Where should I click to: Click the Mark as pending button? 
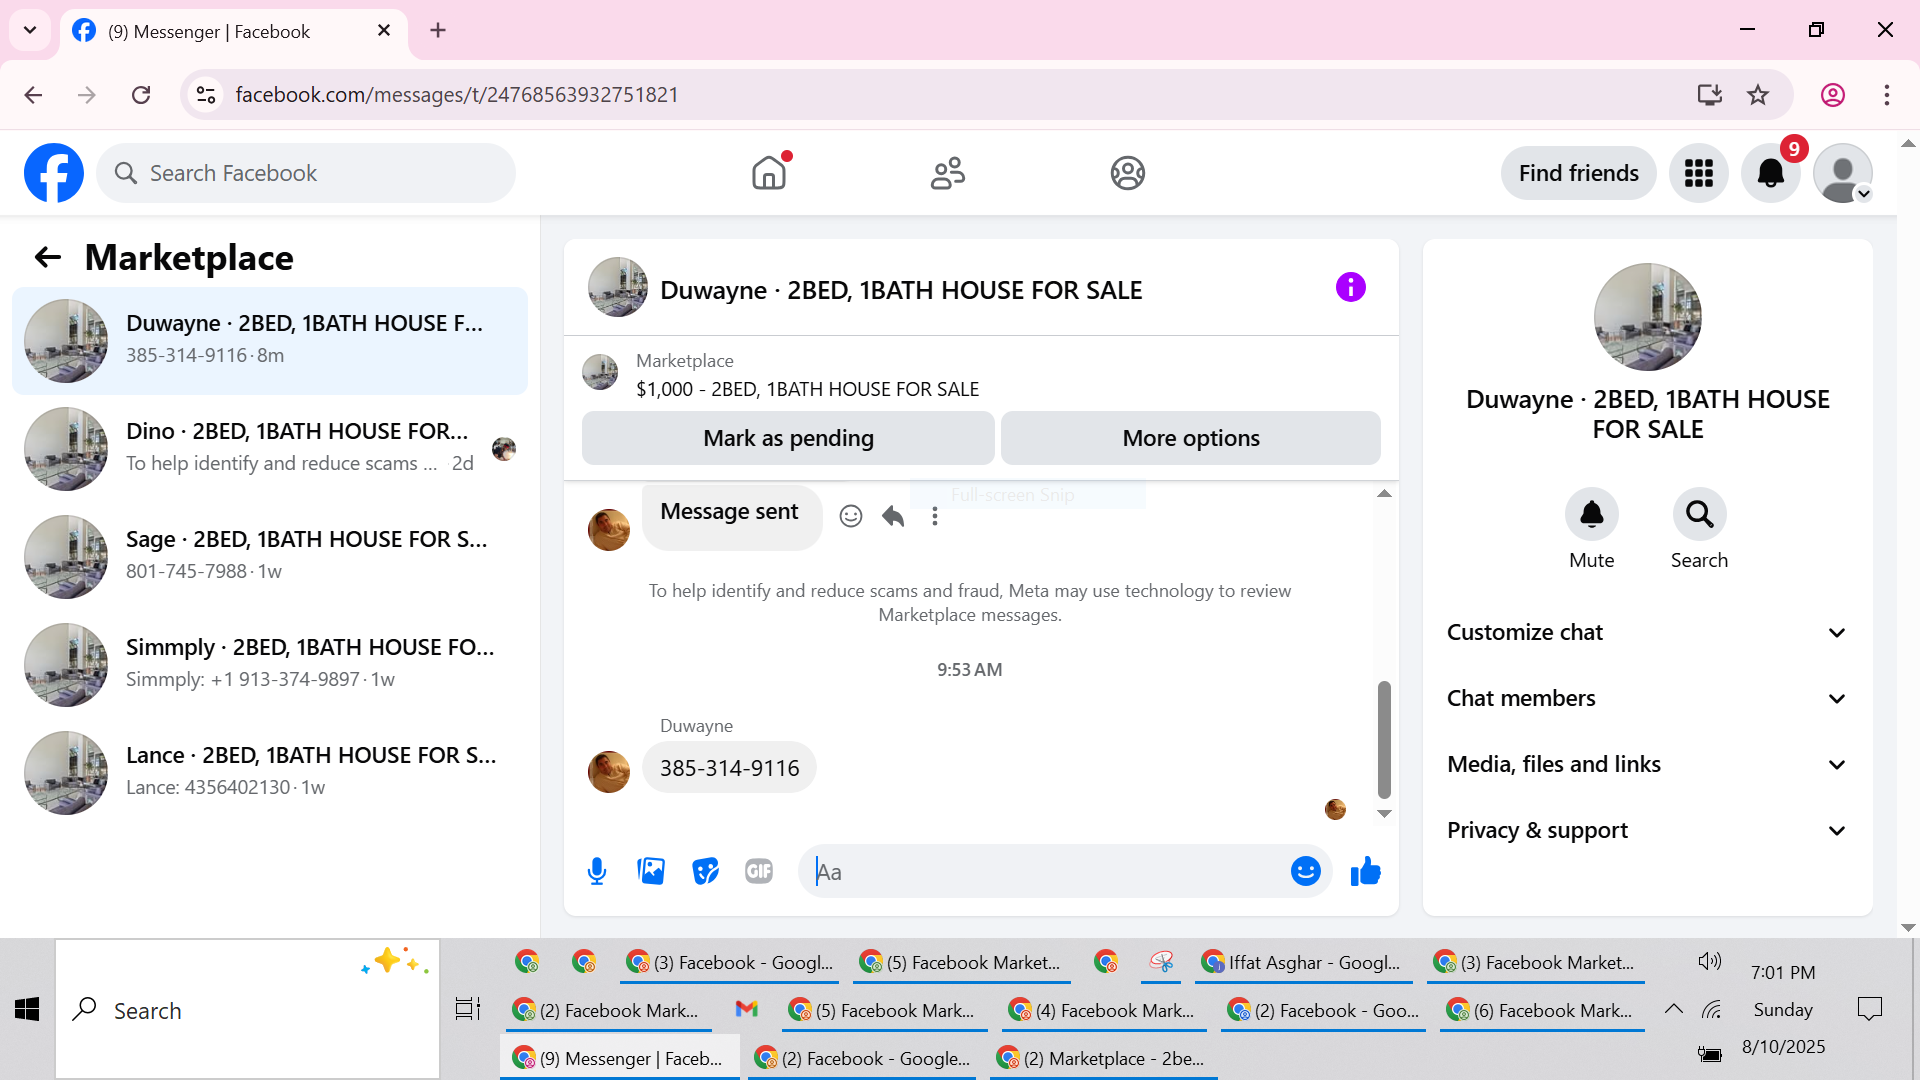[x=788, y=438]
